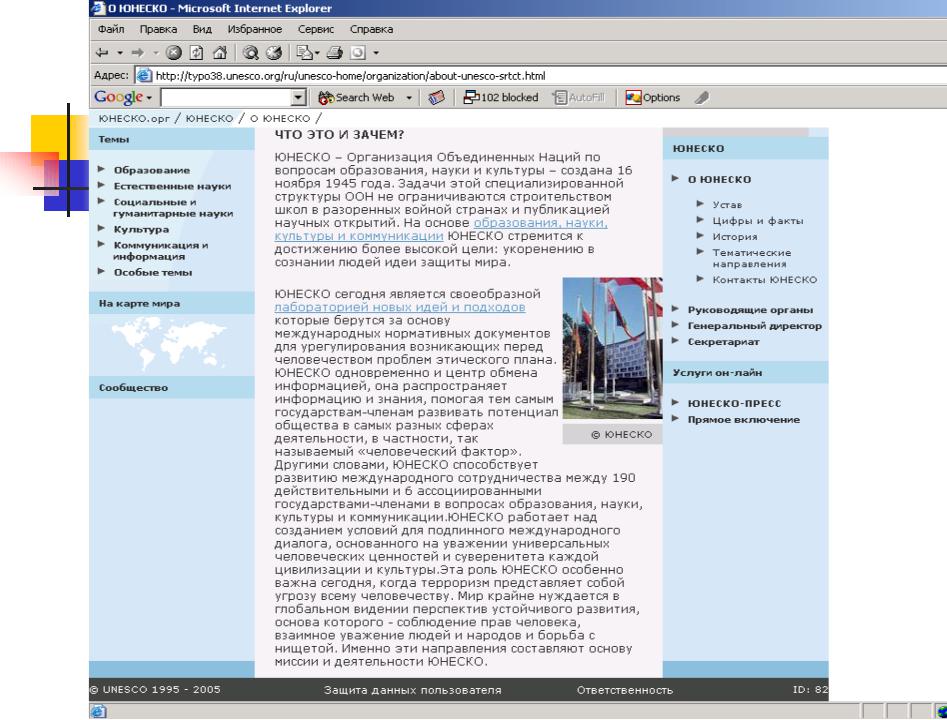This screenshot has width=947, height=720.
Task: Click the Back arrow button
Action: (102, 53)
